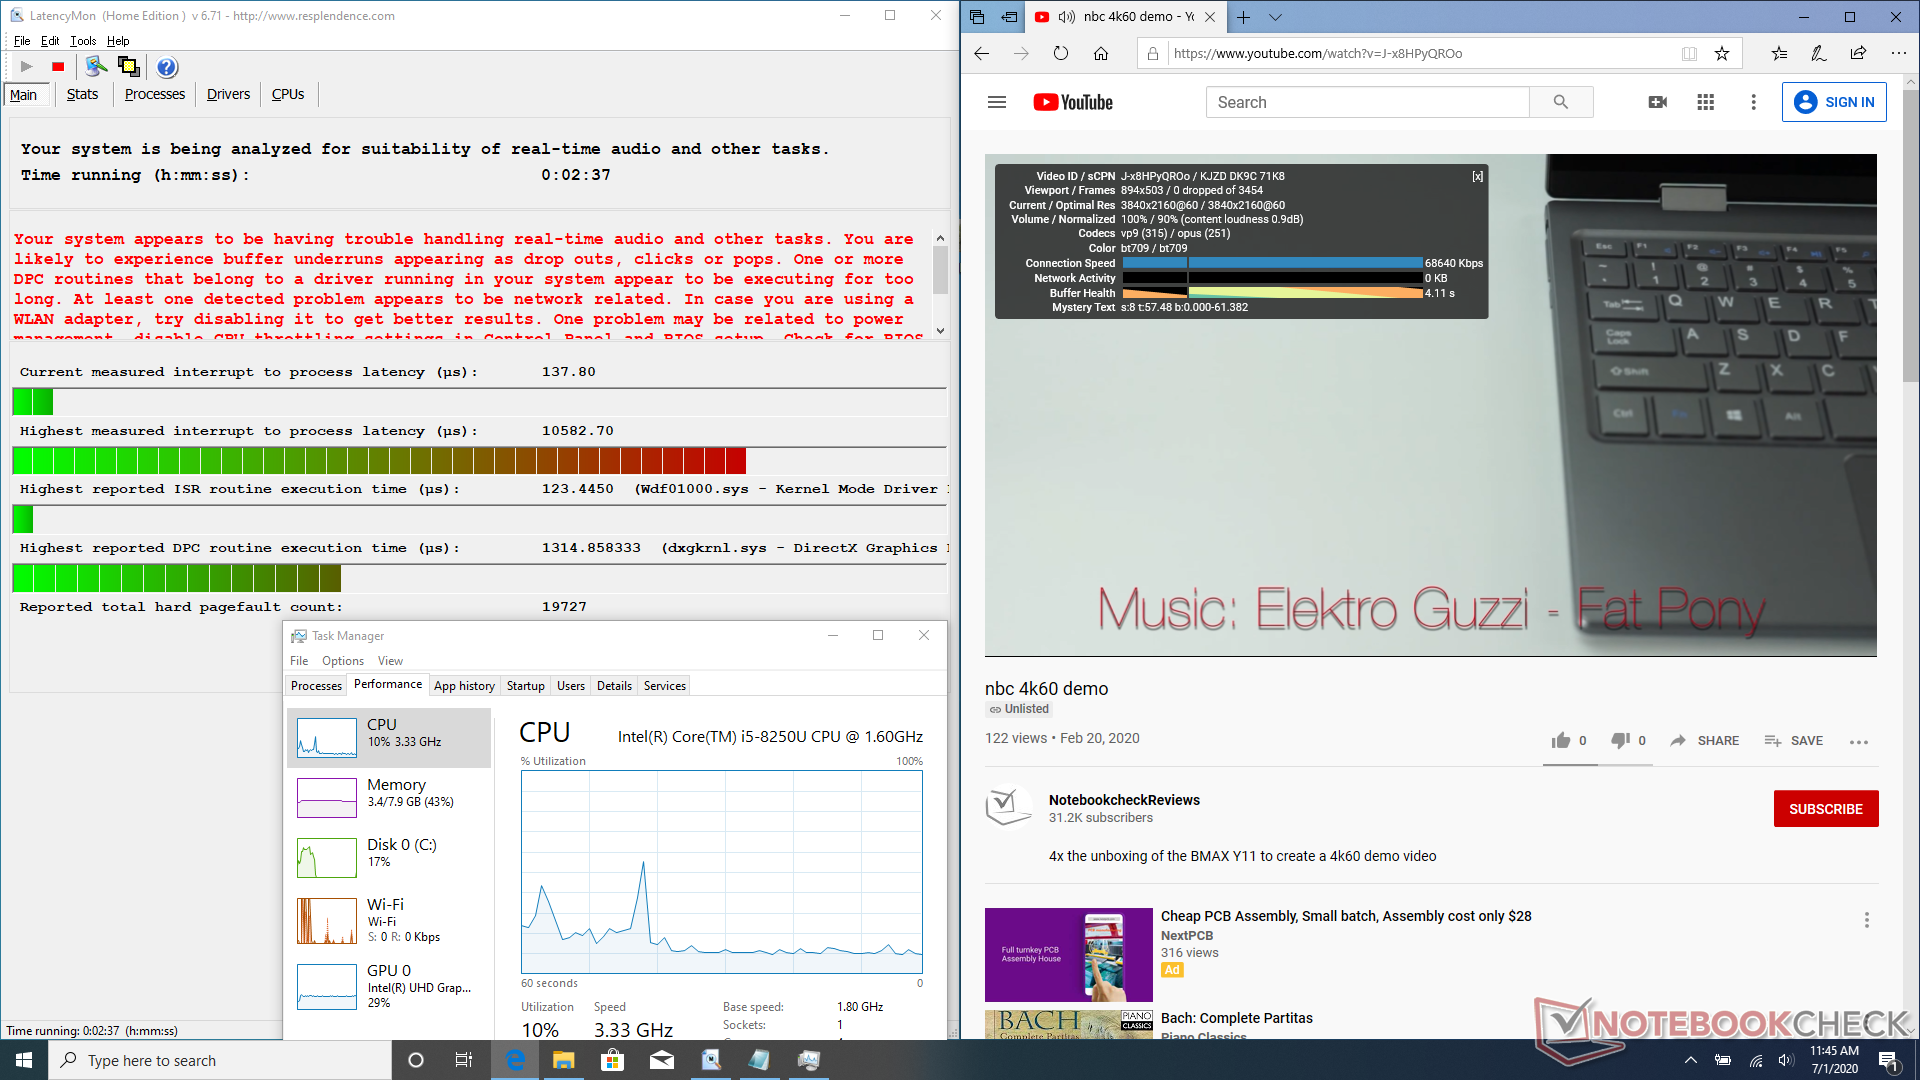
Task: Open Edge tab list chevron dropdown
Action: point(1275,17)
